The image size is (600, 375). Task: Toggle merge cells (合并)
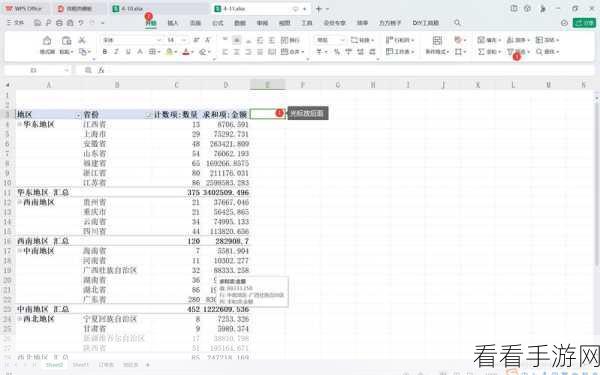tap(292, 52)
